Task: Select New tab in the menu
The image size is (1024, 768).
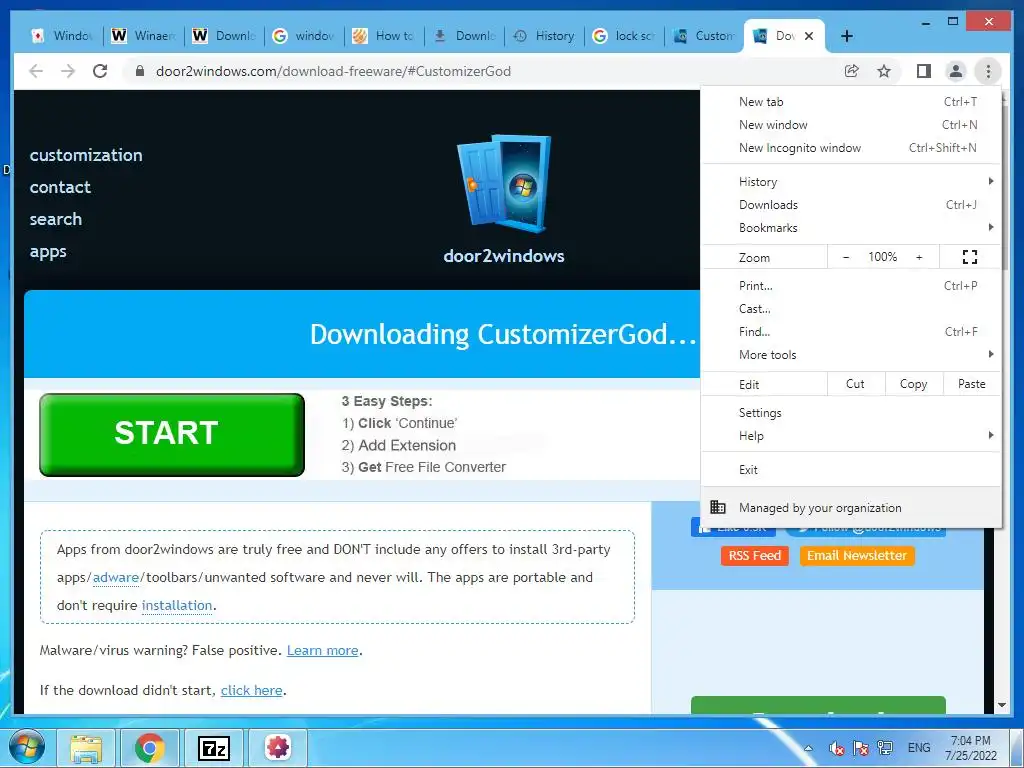Action: [850, 102]
